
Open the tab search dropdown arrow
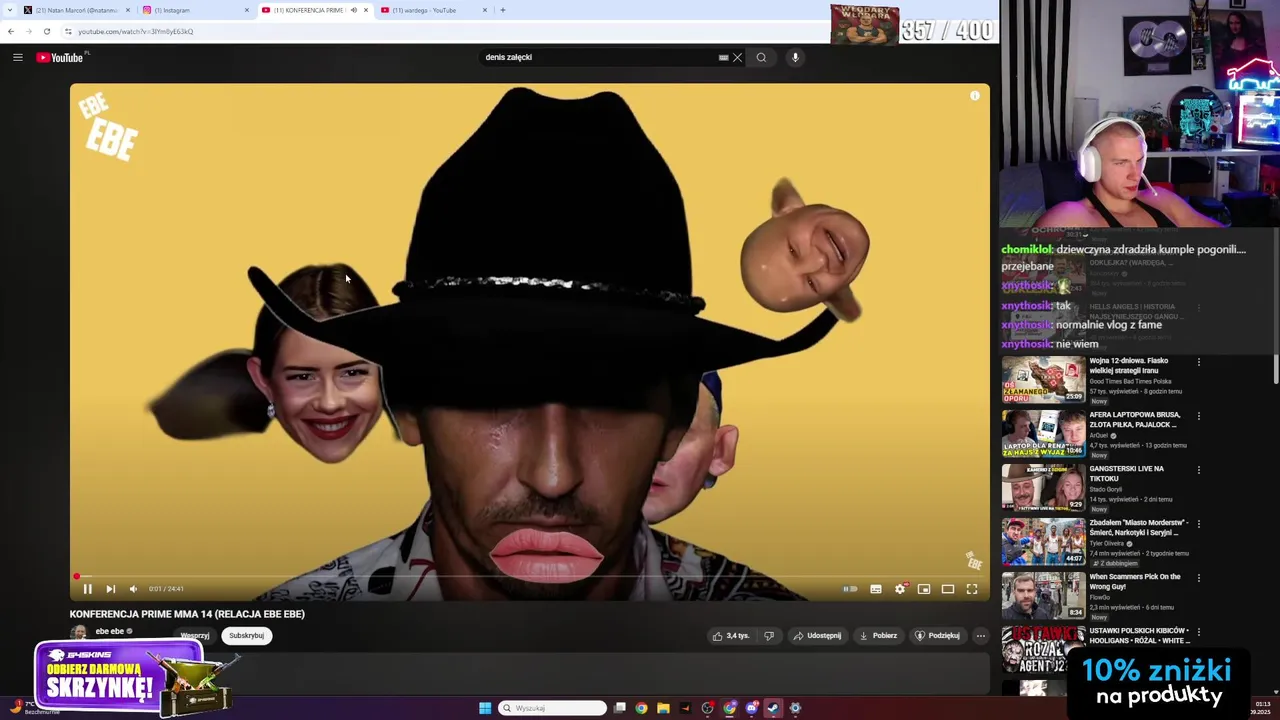[x=8, y=10]
